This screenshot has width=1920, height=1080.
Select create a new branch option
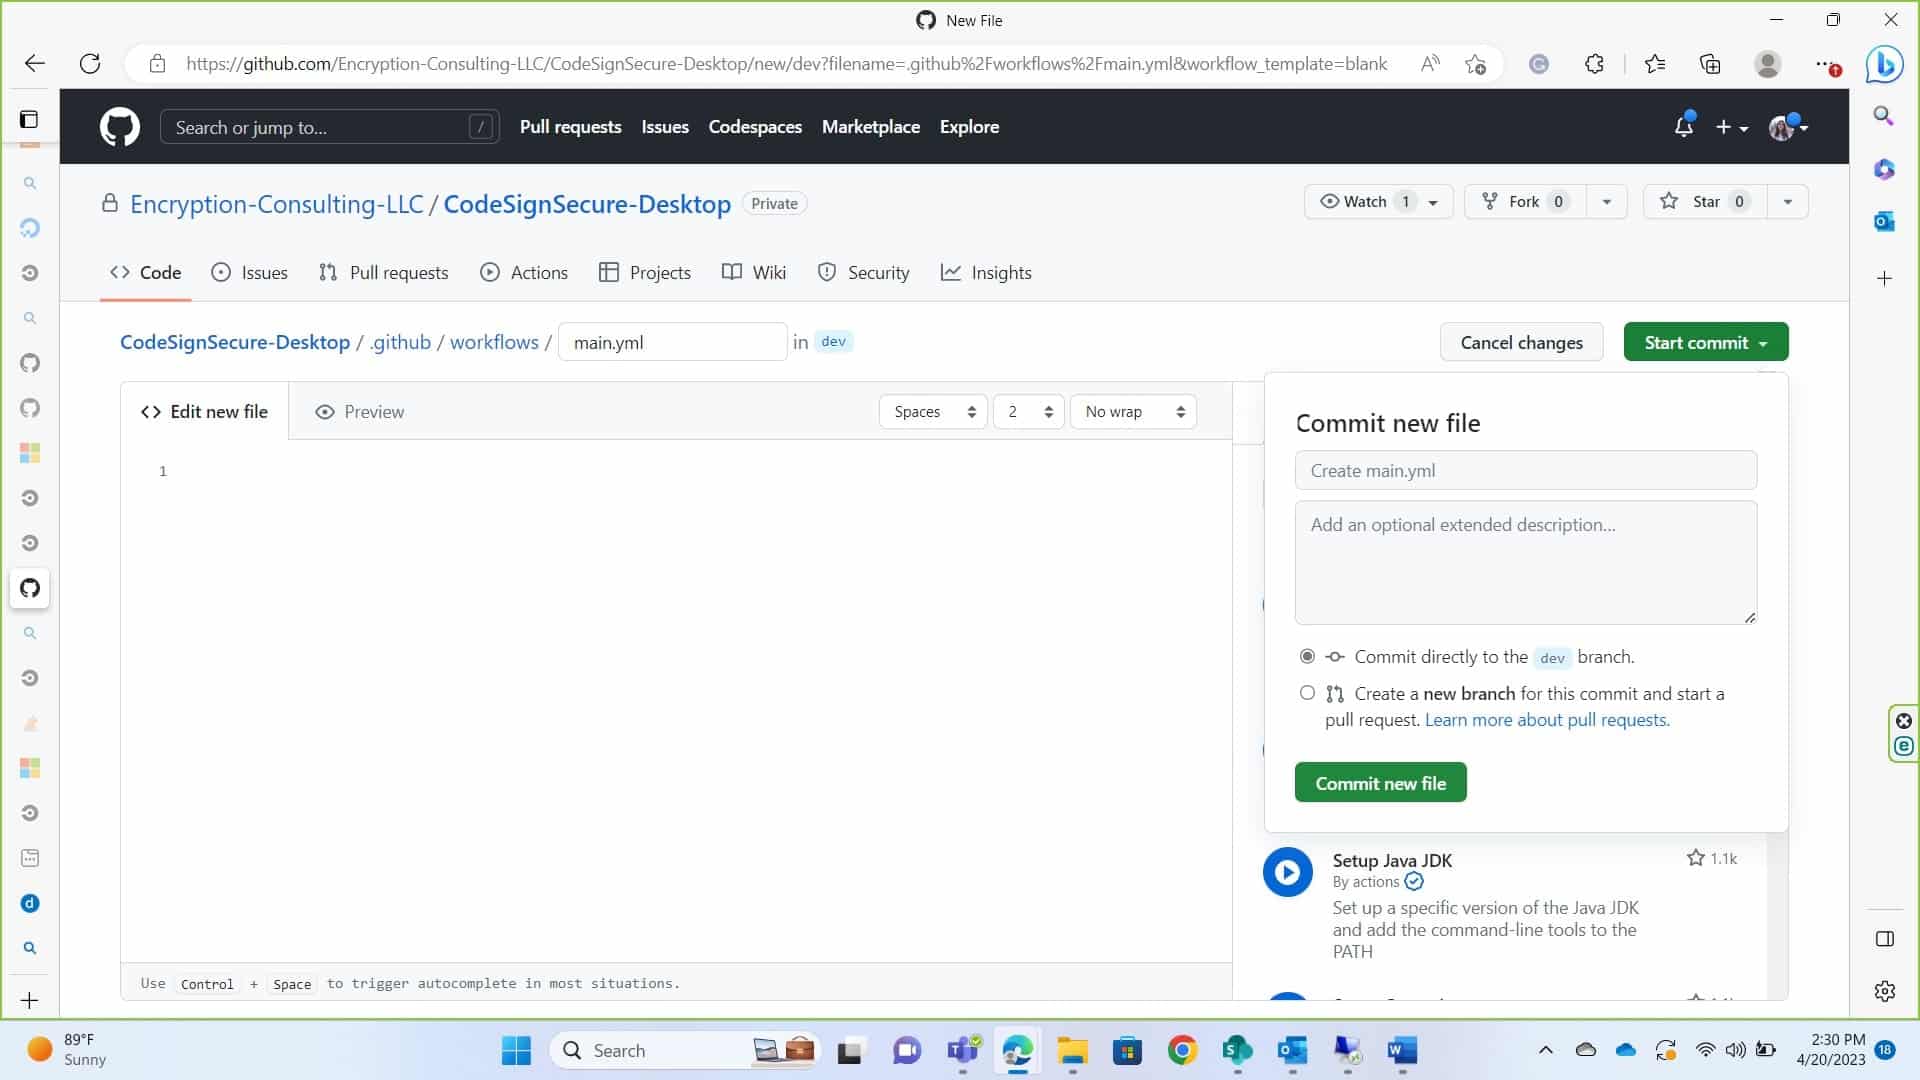(1307, 693)
